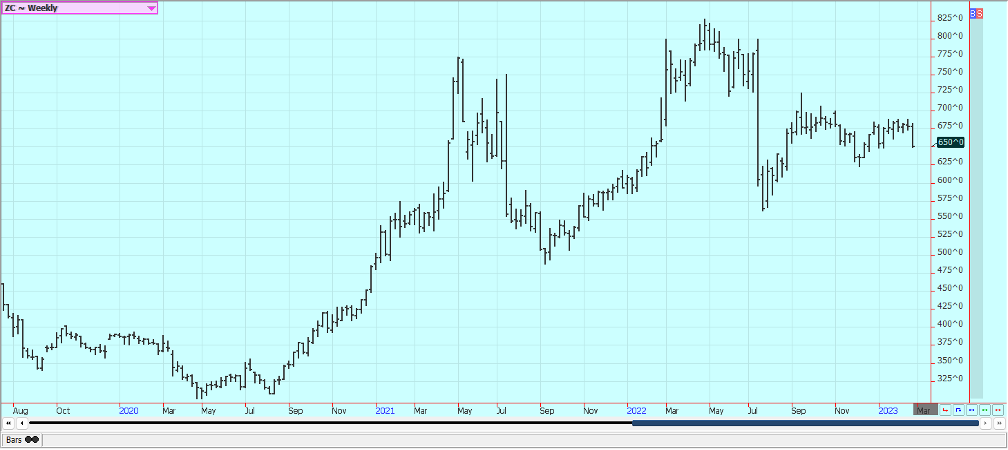Click the 775^0 price axis label
The height and width of the screenshot is (450, 1008).
[951, 54]
